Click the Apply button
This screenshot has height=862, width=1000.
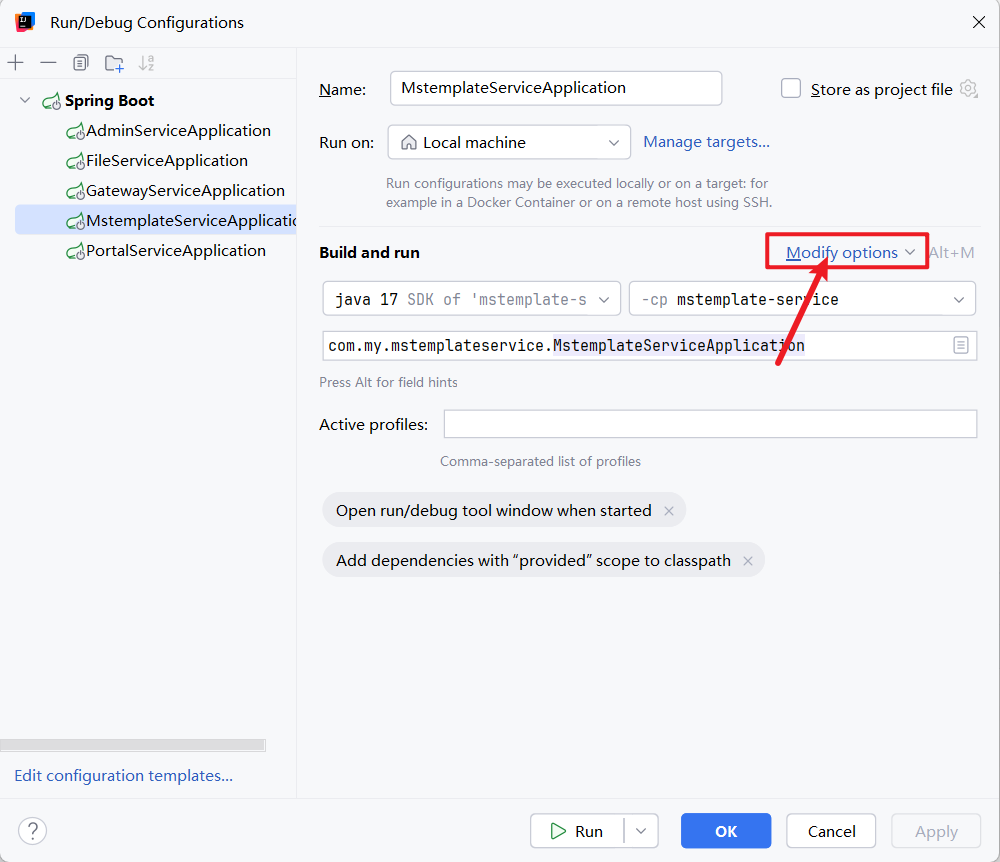coord(936,831)
